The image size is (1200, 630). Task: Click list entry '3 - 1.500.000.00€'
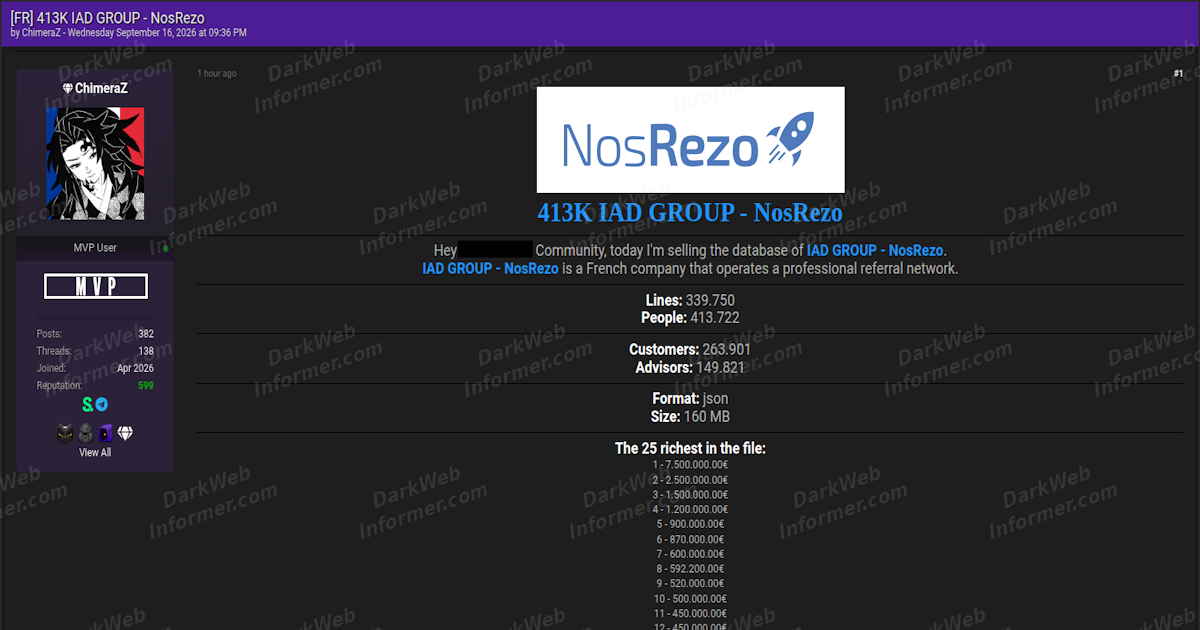pyautogui.click(x=690, y=494)
